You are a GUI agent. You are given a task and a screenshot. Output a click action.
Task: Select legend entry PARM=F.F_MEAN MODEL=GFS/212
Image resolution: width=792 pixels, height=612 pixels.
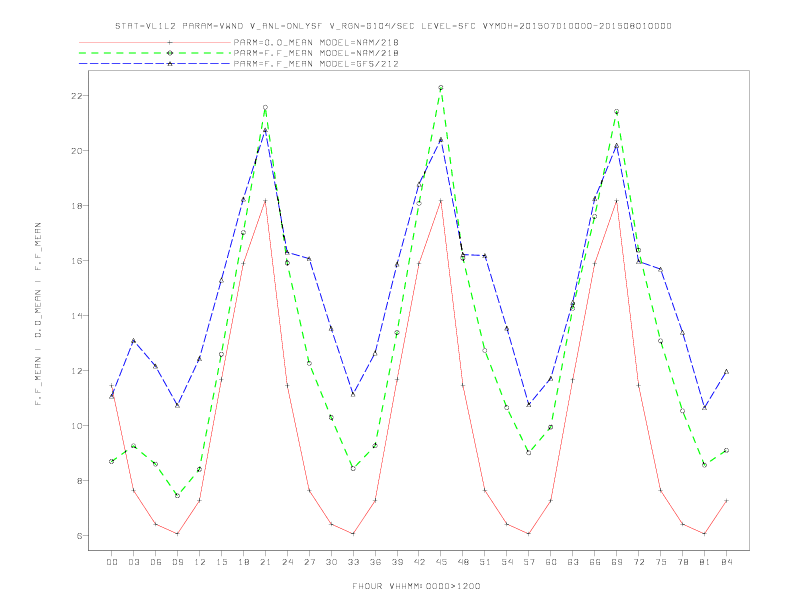pos(316,64)
